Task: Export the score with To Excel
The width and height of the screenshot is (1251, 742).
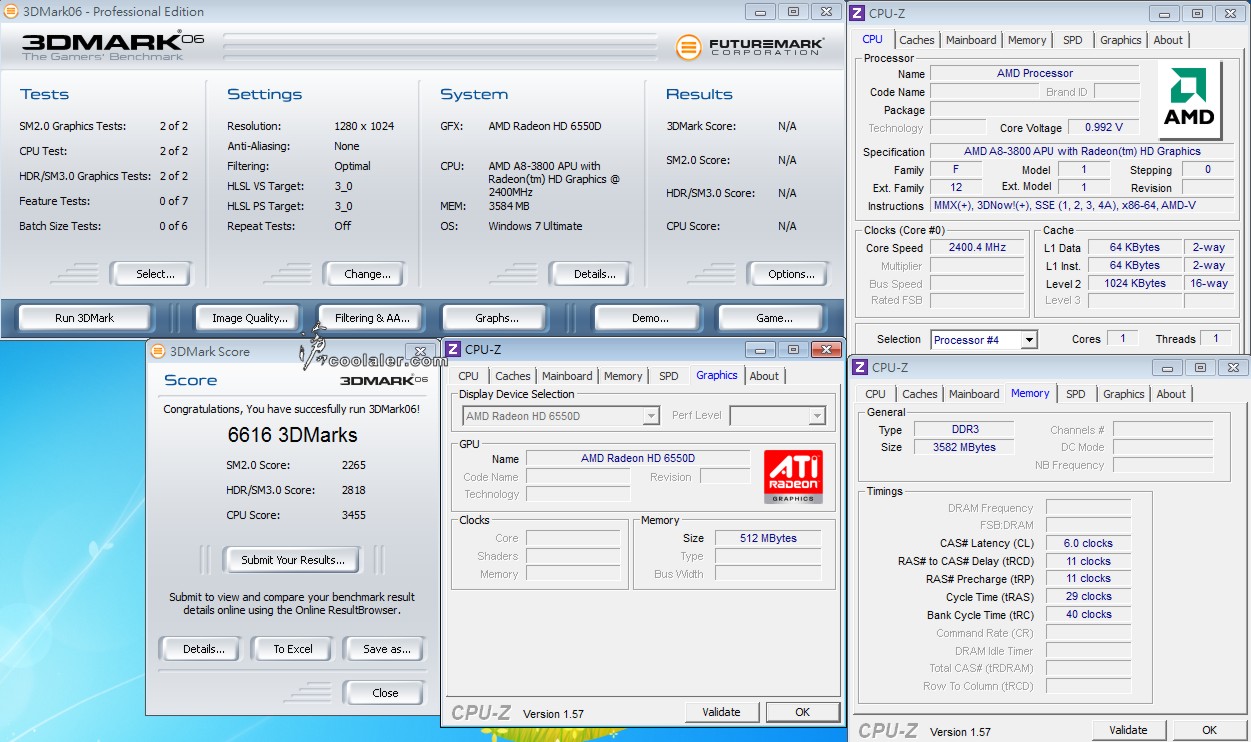Action: pyautogui.click(x=293, y=649)
